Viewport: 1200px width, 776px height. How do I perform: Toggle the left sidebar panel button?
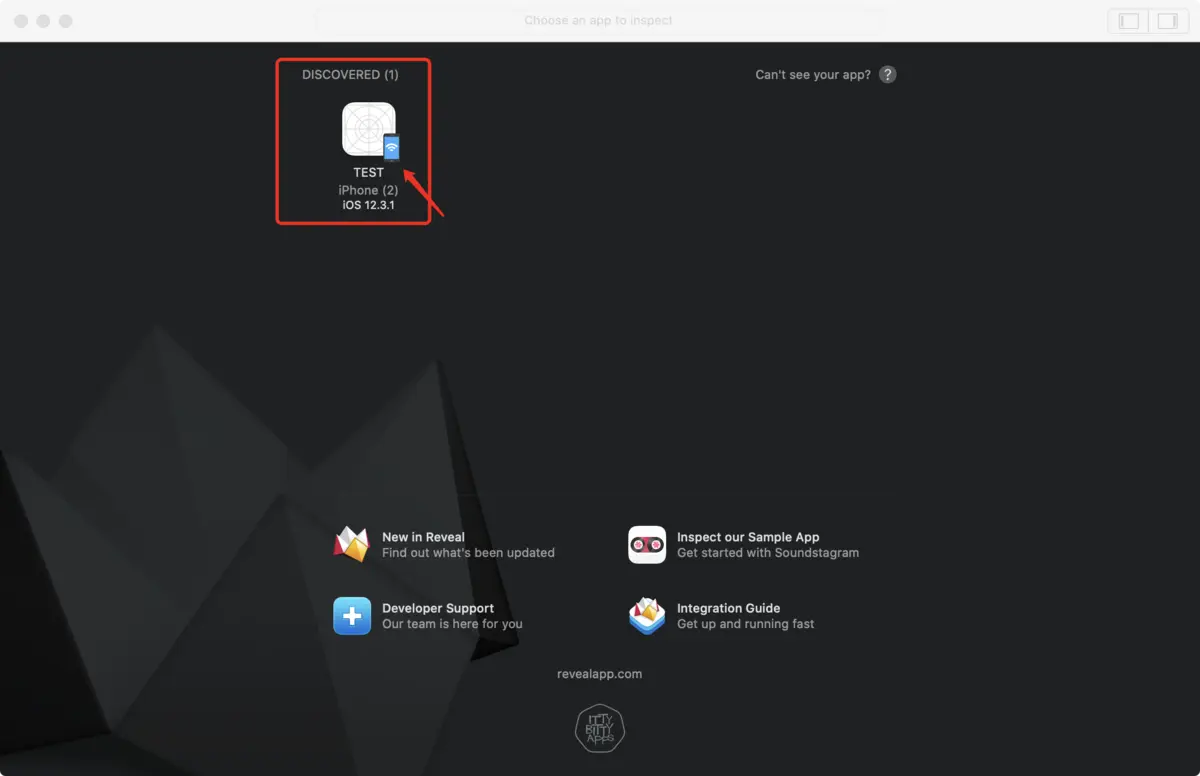click(x=1129, y=21)
